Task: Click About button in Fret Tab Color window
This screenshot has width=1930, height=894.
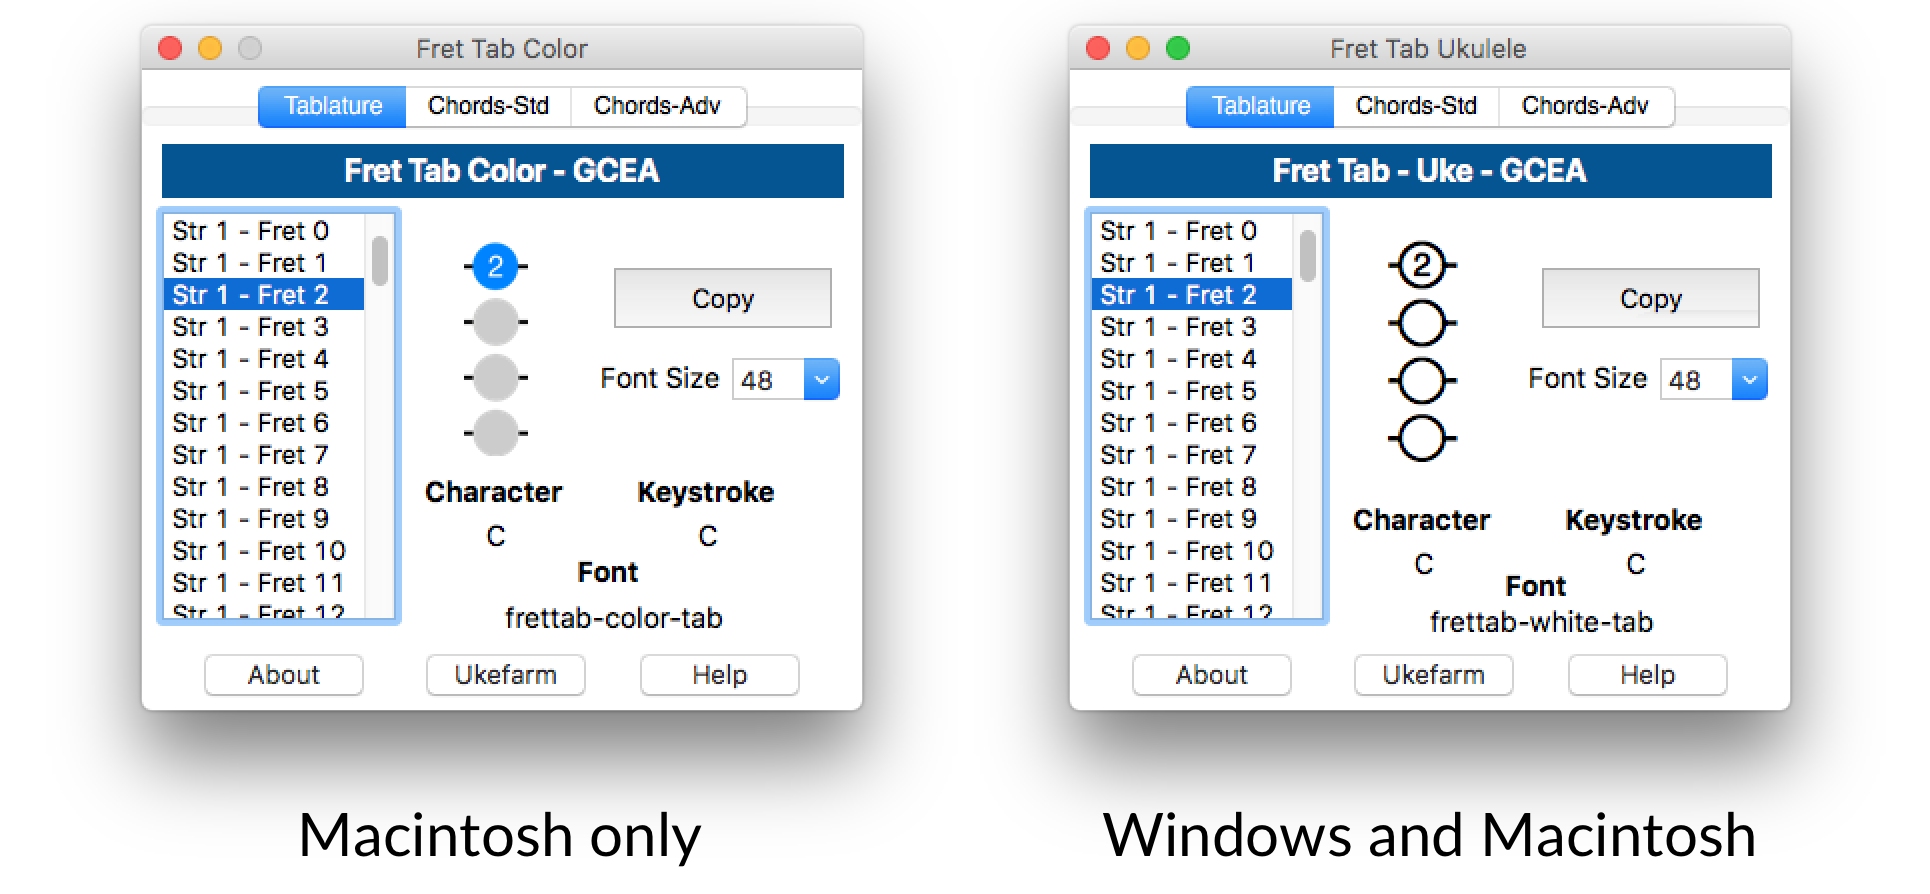Action: 284,675
